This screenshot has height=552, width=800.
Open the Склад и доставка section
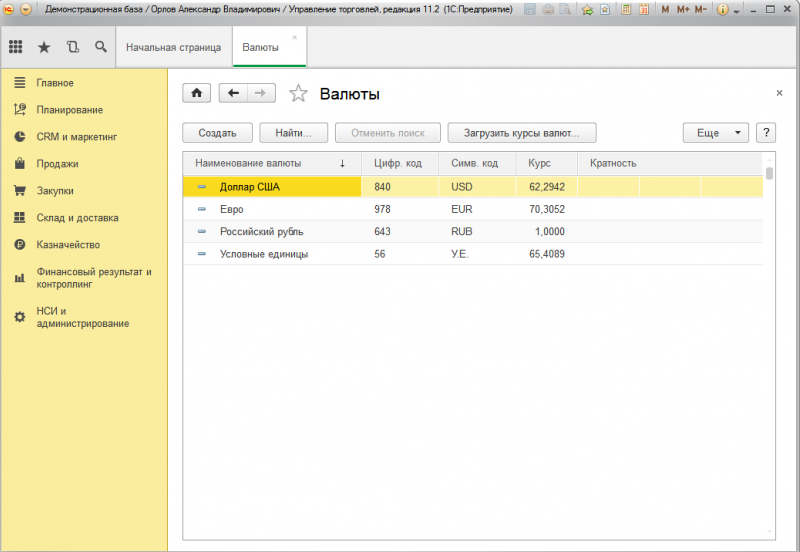click(77, 218)
